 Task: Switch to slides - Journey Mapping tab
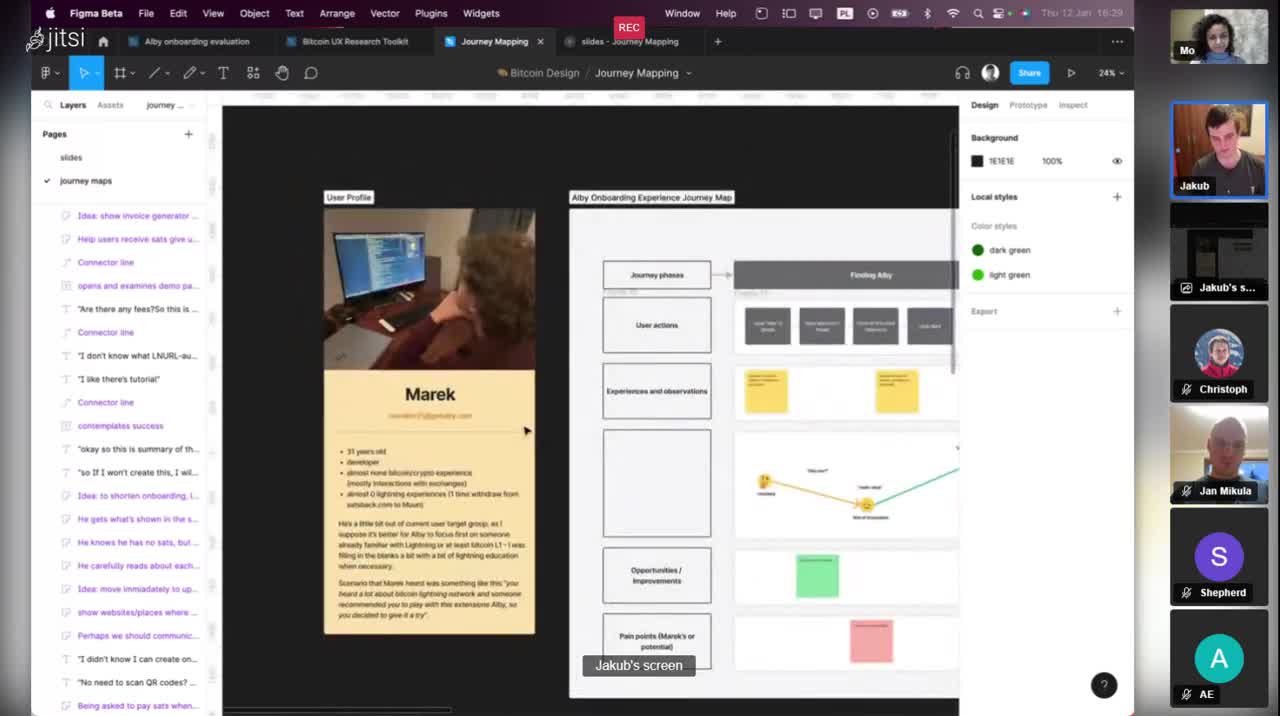click(x=630, y=42)
